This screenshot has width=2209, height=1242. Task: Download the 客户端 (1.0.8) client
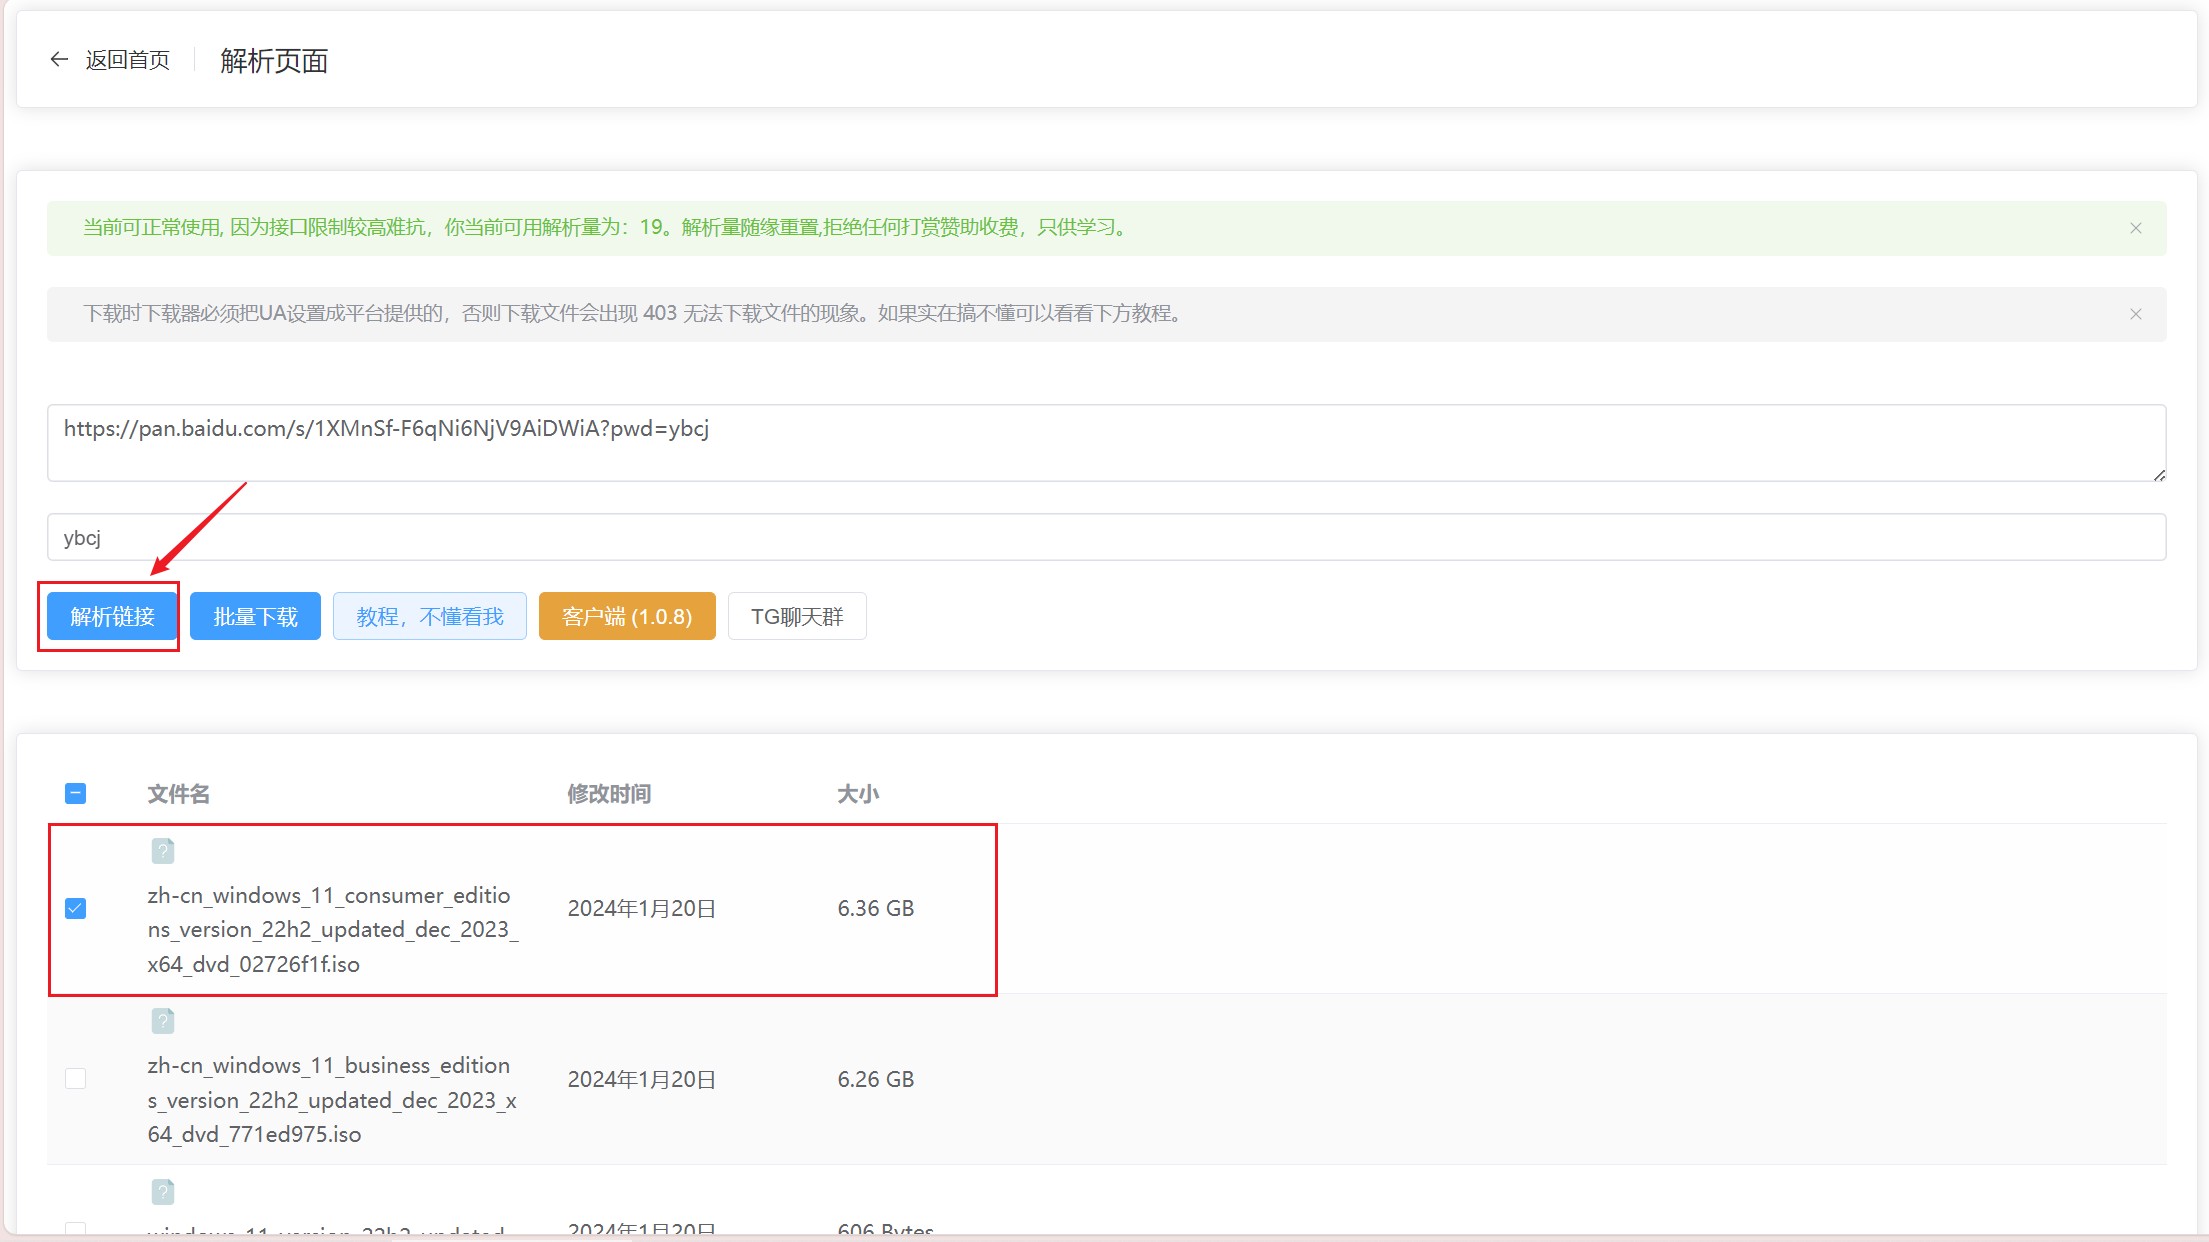click(627, 616)
